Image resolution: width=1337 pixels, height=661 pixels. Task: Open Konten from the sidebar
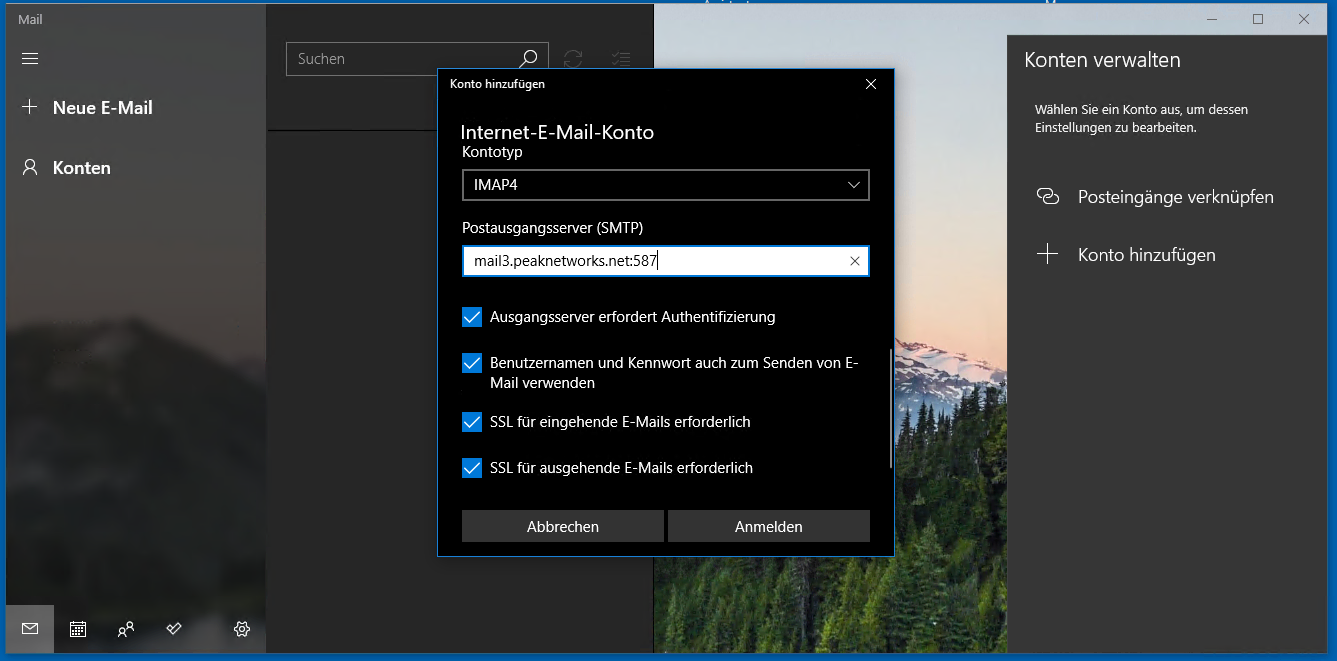[80, 167]
